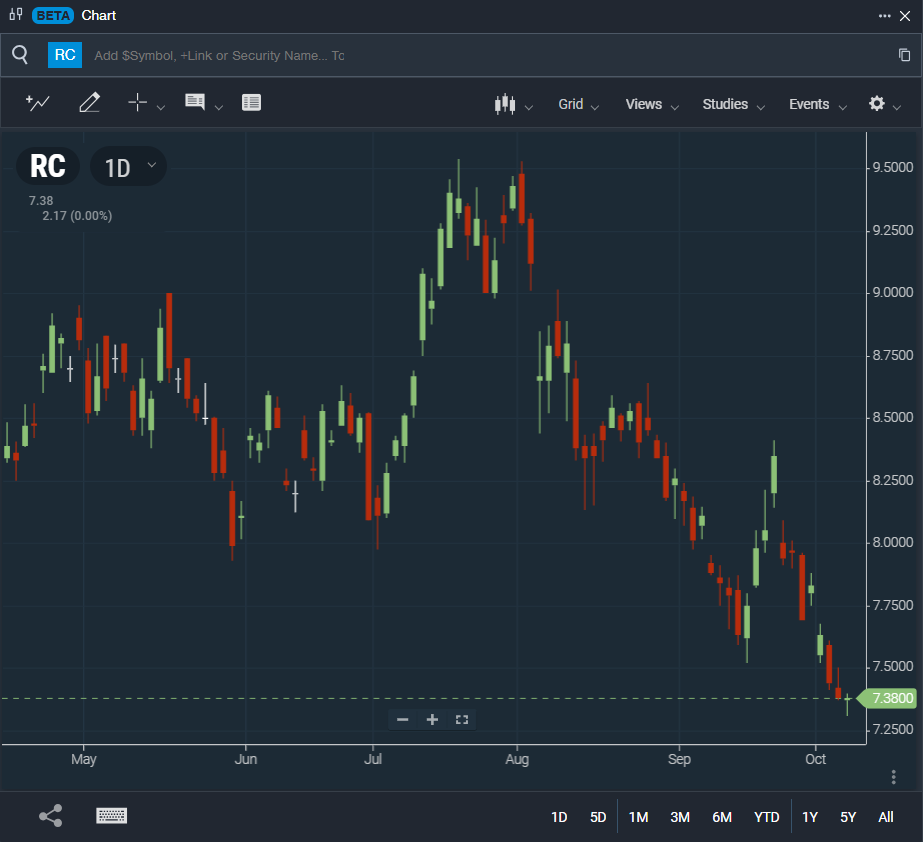Select the line study drawing tool icon

tap(37, 103)
